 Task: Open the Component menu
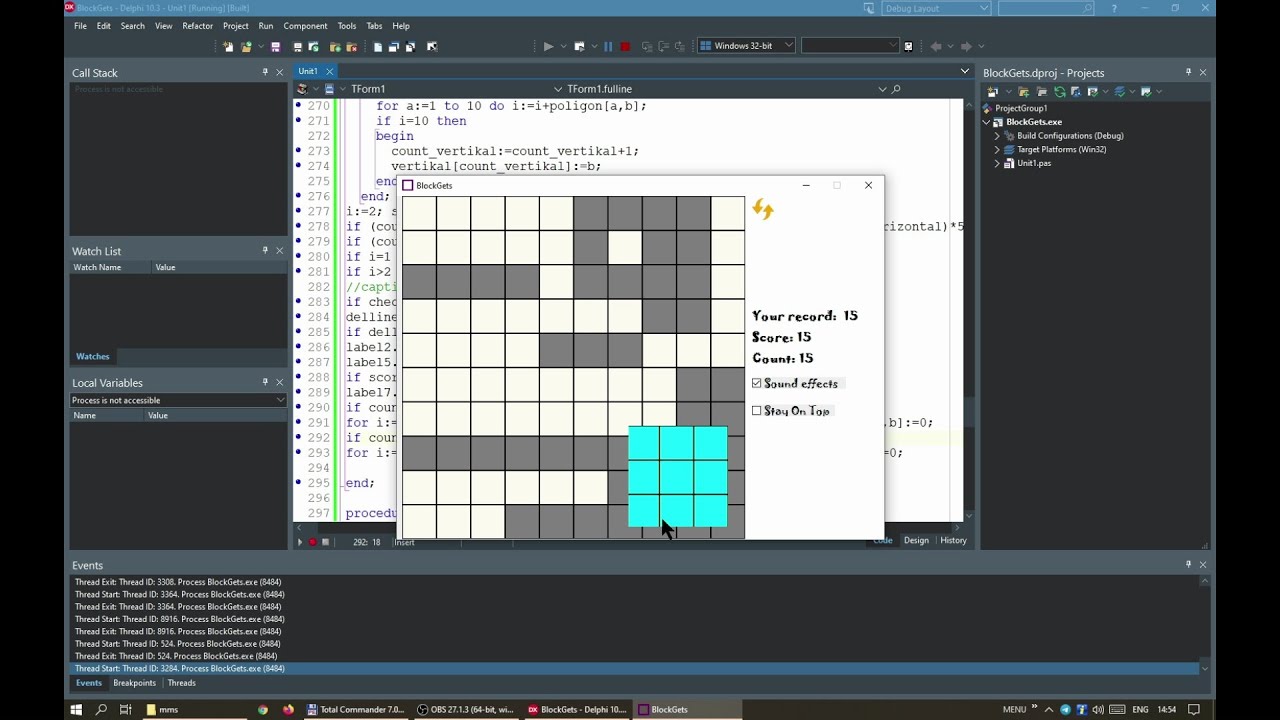tap(305, 26)
